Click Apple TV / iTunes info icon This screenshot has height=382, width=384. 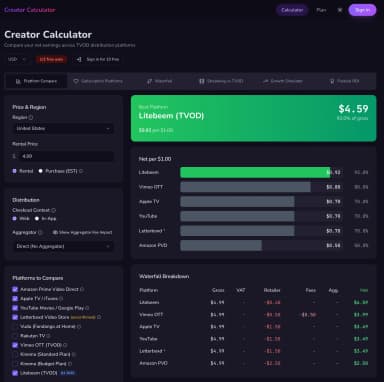coord(61,299)
